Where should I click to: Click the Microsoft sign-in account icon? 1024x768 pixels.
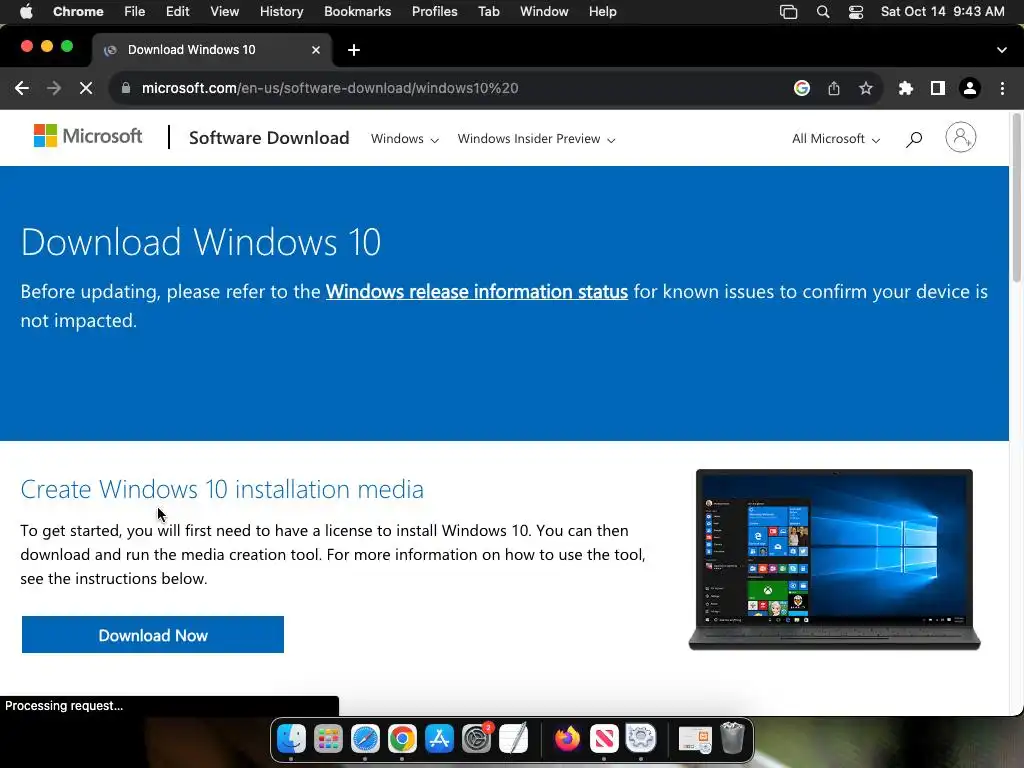[961, 137]
